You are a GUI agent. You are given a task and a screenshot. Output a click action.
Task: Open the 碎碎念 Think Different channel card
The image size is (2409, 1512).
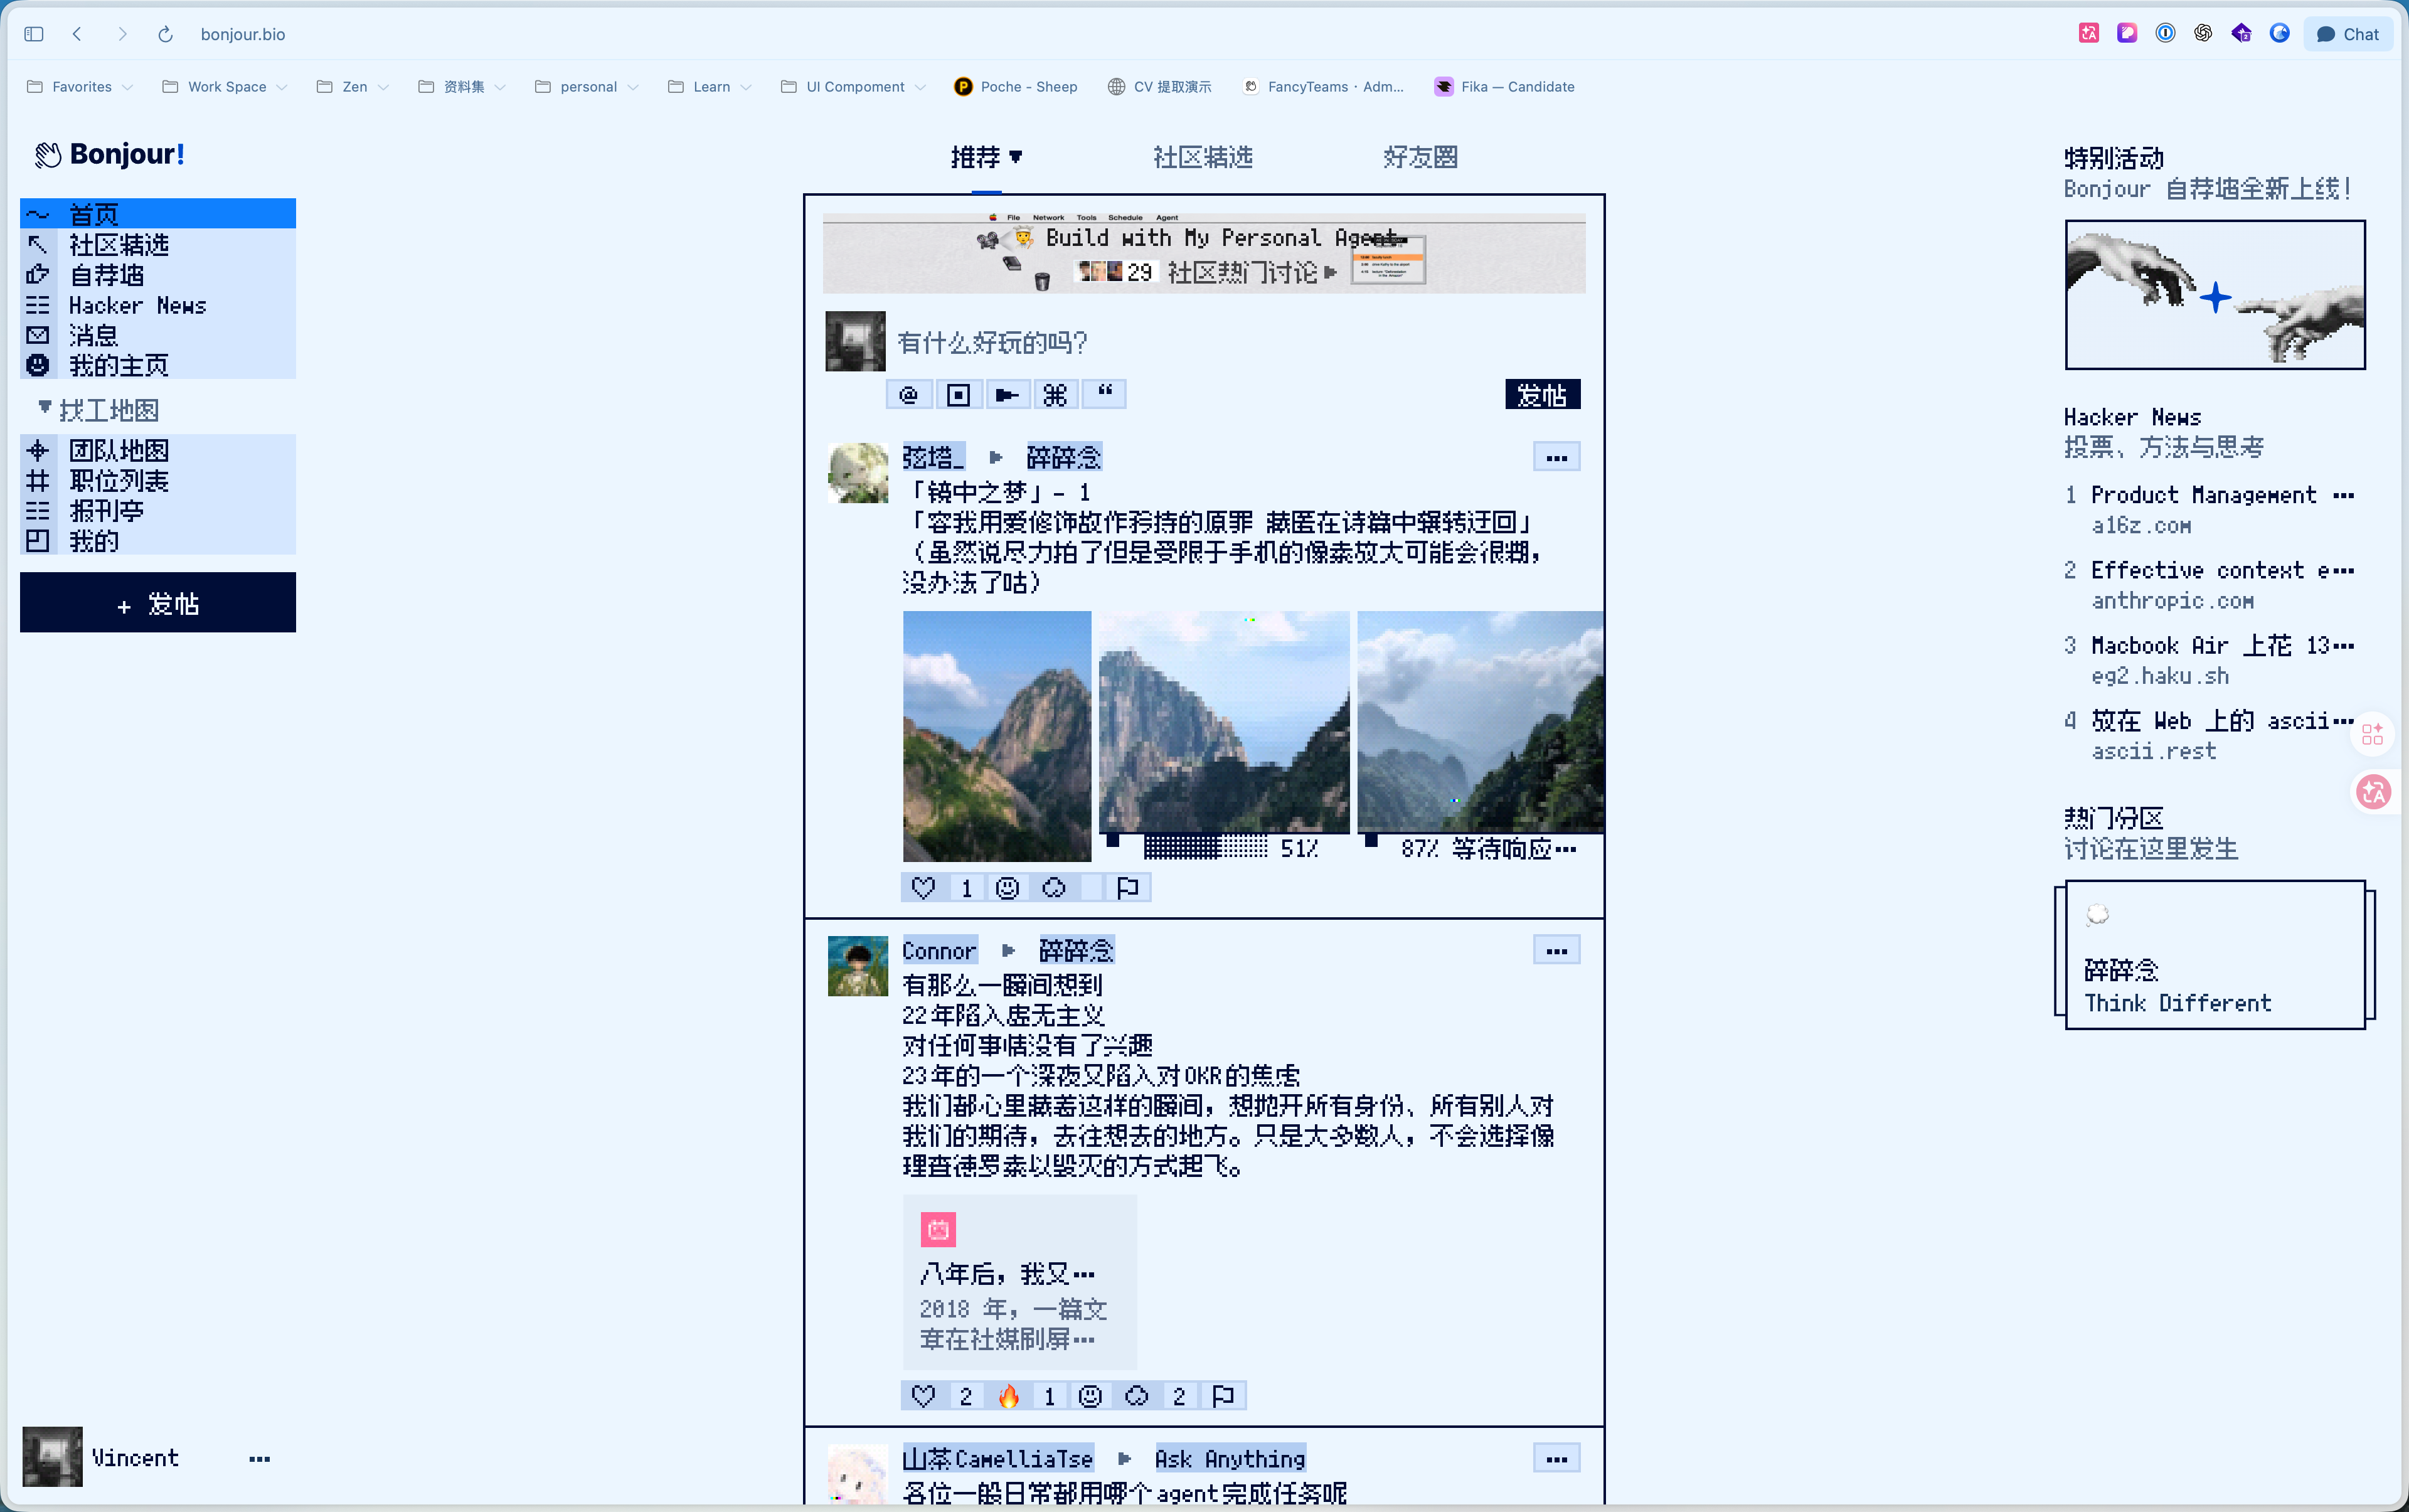click(2214, 955)
